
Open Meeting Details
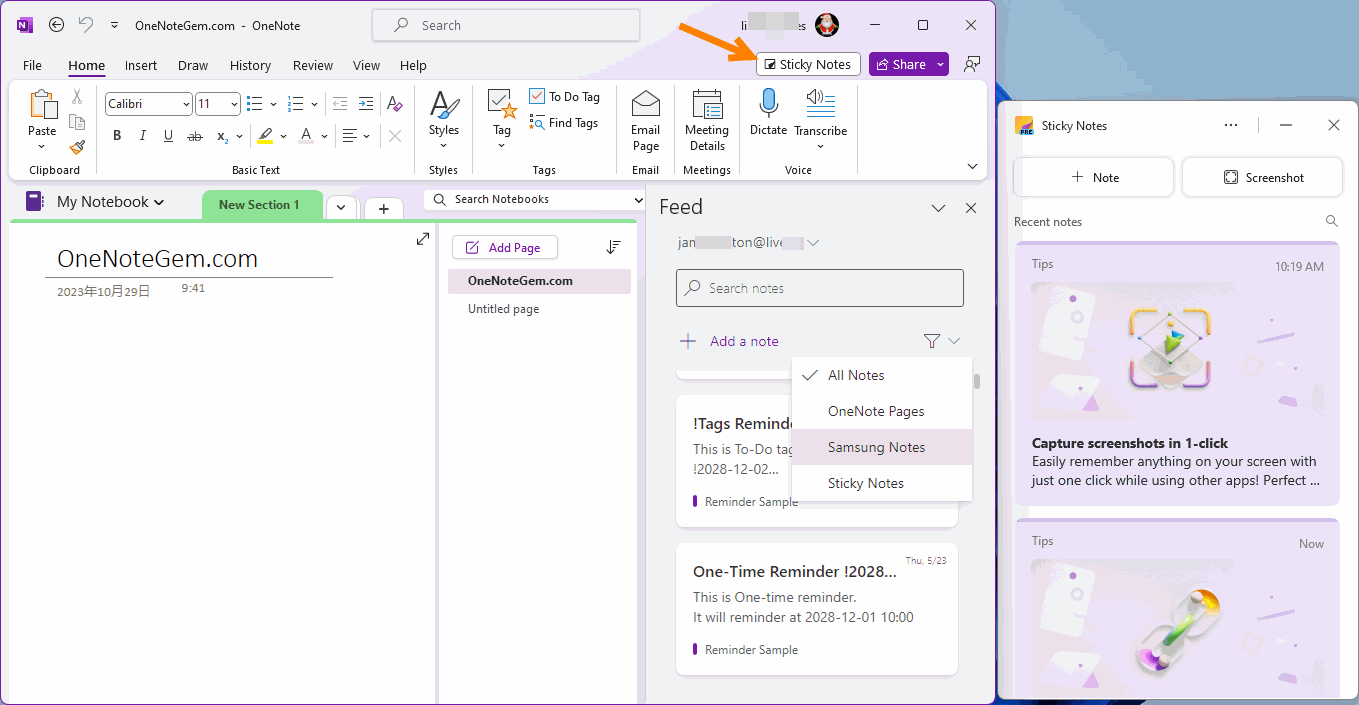[x=707, y=119]
